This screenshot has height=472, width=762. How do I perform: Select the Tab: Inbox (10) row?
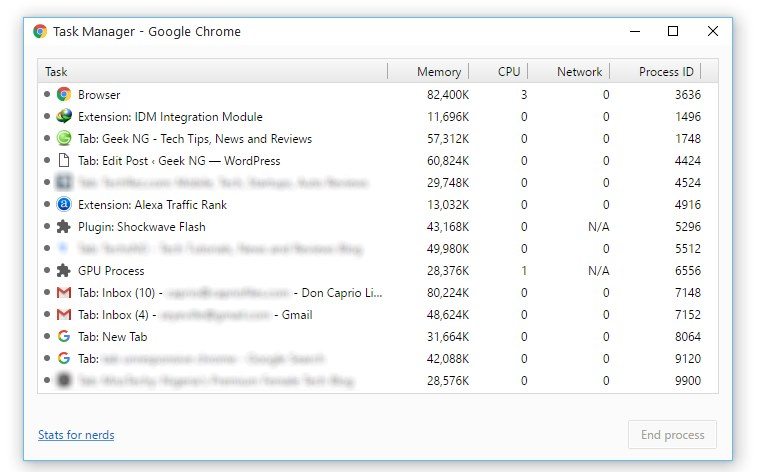378,293
